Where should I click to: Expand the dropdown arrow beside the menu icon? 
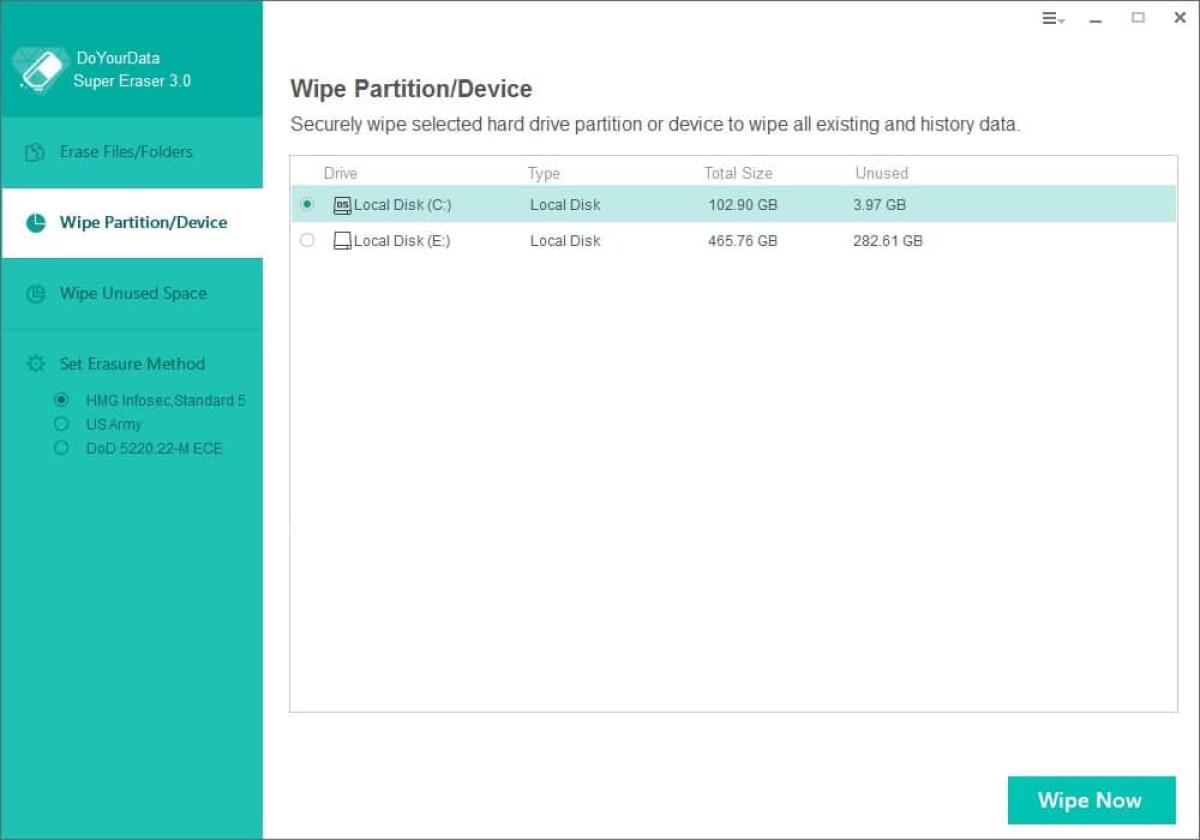1060,22
